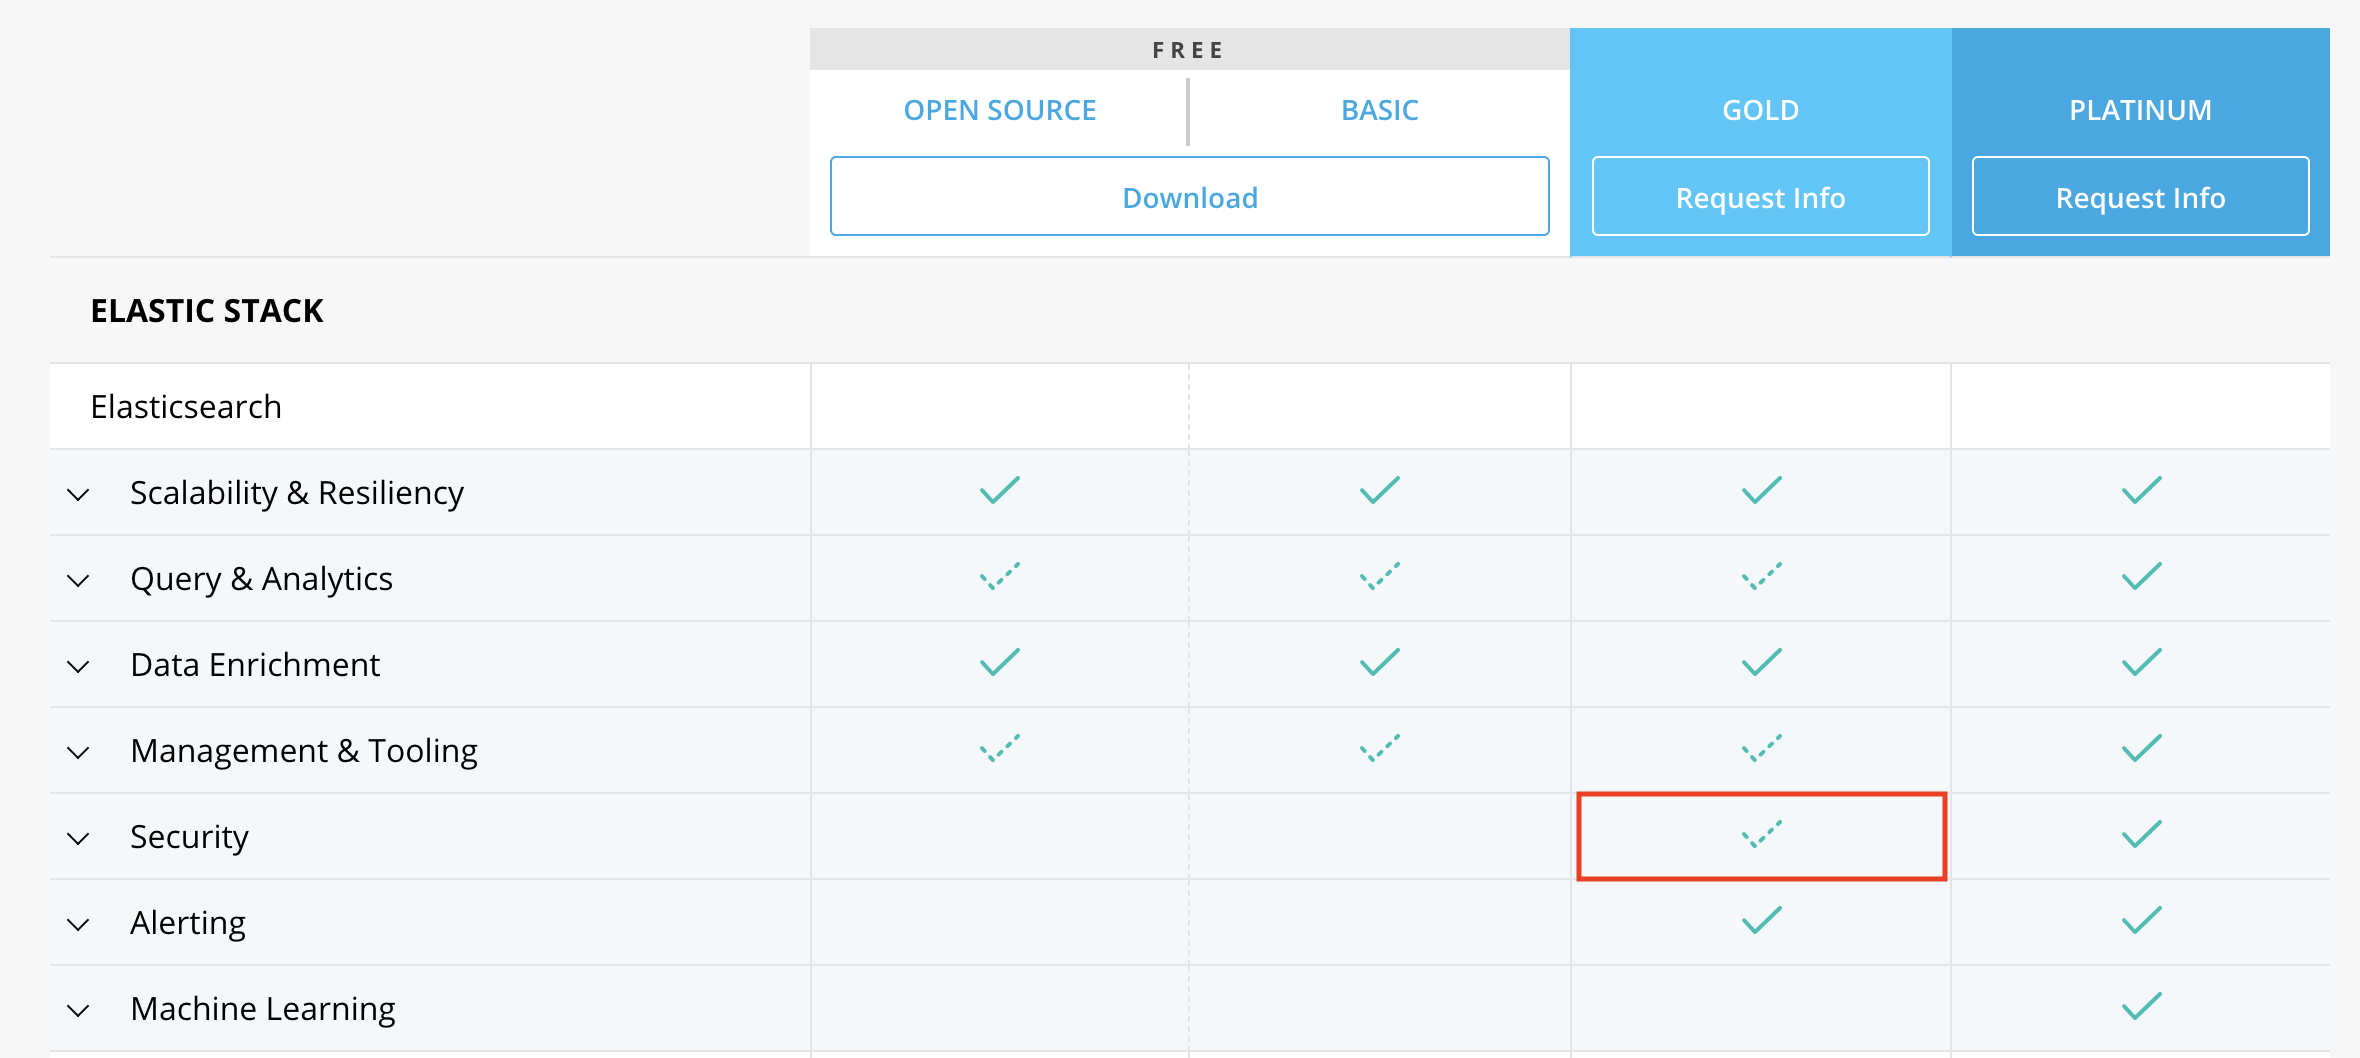Click Open Source dotted checkmark for Query & Analytics
The image size is (2360, 1058).
coord(1000,576)
